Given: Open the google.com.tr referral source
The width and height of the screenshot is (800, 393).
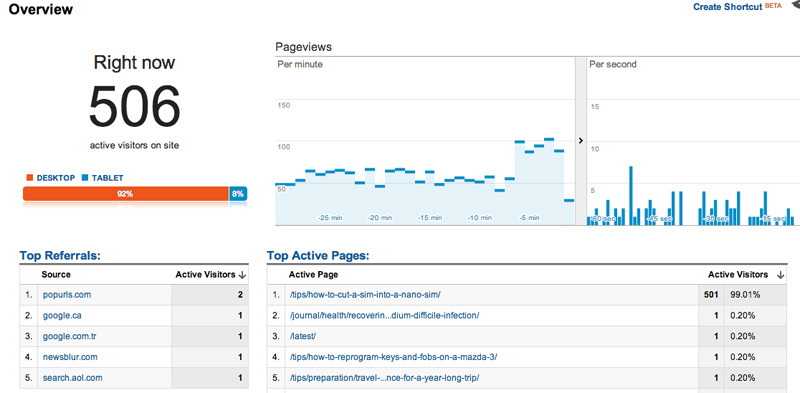Looking at the screenshot, I should tap(69, 336).
